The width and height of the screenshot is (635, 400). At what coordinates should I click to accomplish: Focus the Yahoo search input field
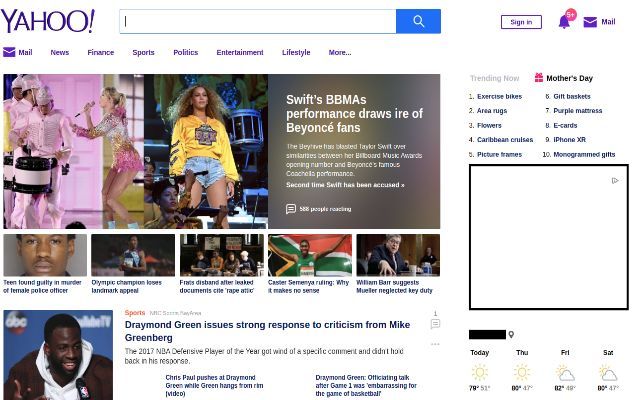(x=258, y=21)
